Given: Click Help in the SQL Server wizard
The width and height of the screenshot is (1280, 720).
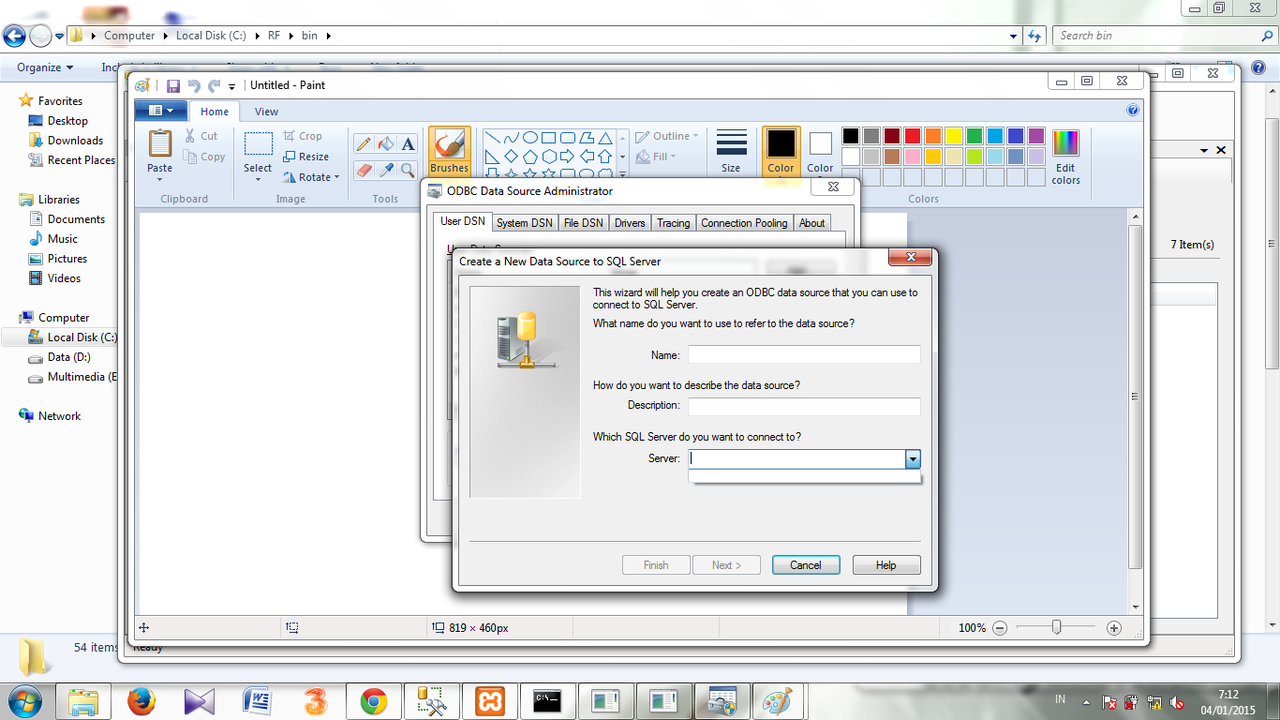Looking at the screenshot, I should pos(886,565).
